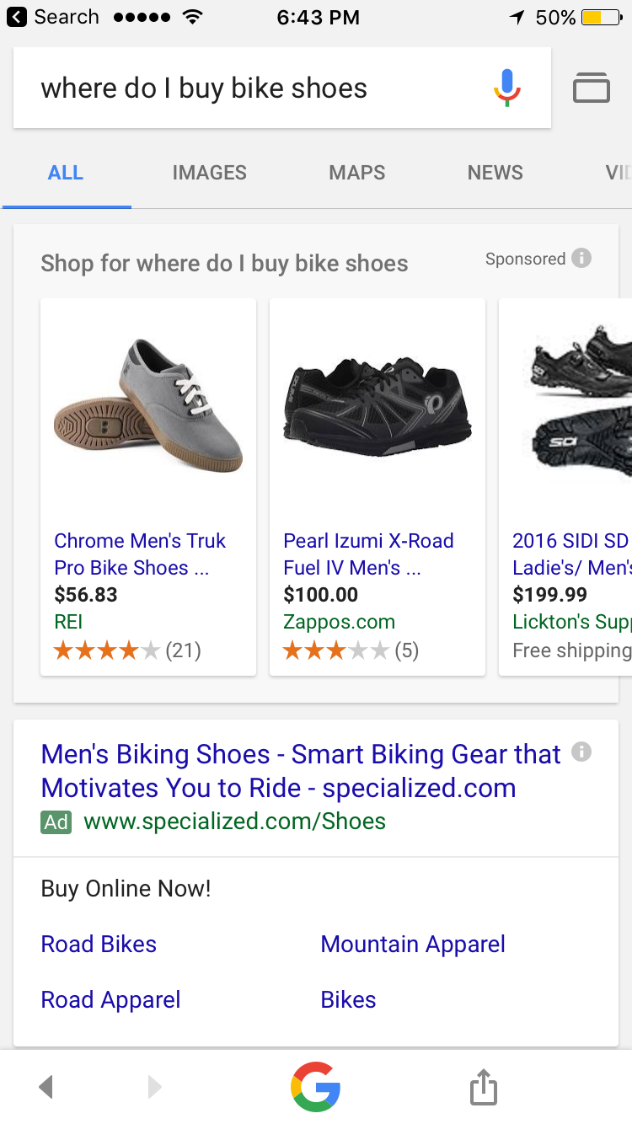Open the share icon in the bottom toolbar

(x=483, y=1087)
